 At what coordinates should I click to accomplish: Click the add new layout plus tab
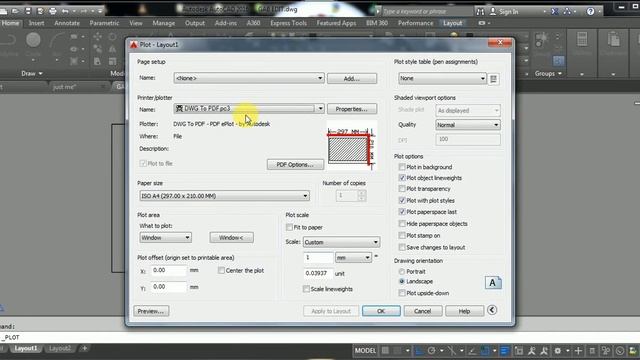pos(84,348)
